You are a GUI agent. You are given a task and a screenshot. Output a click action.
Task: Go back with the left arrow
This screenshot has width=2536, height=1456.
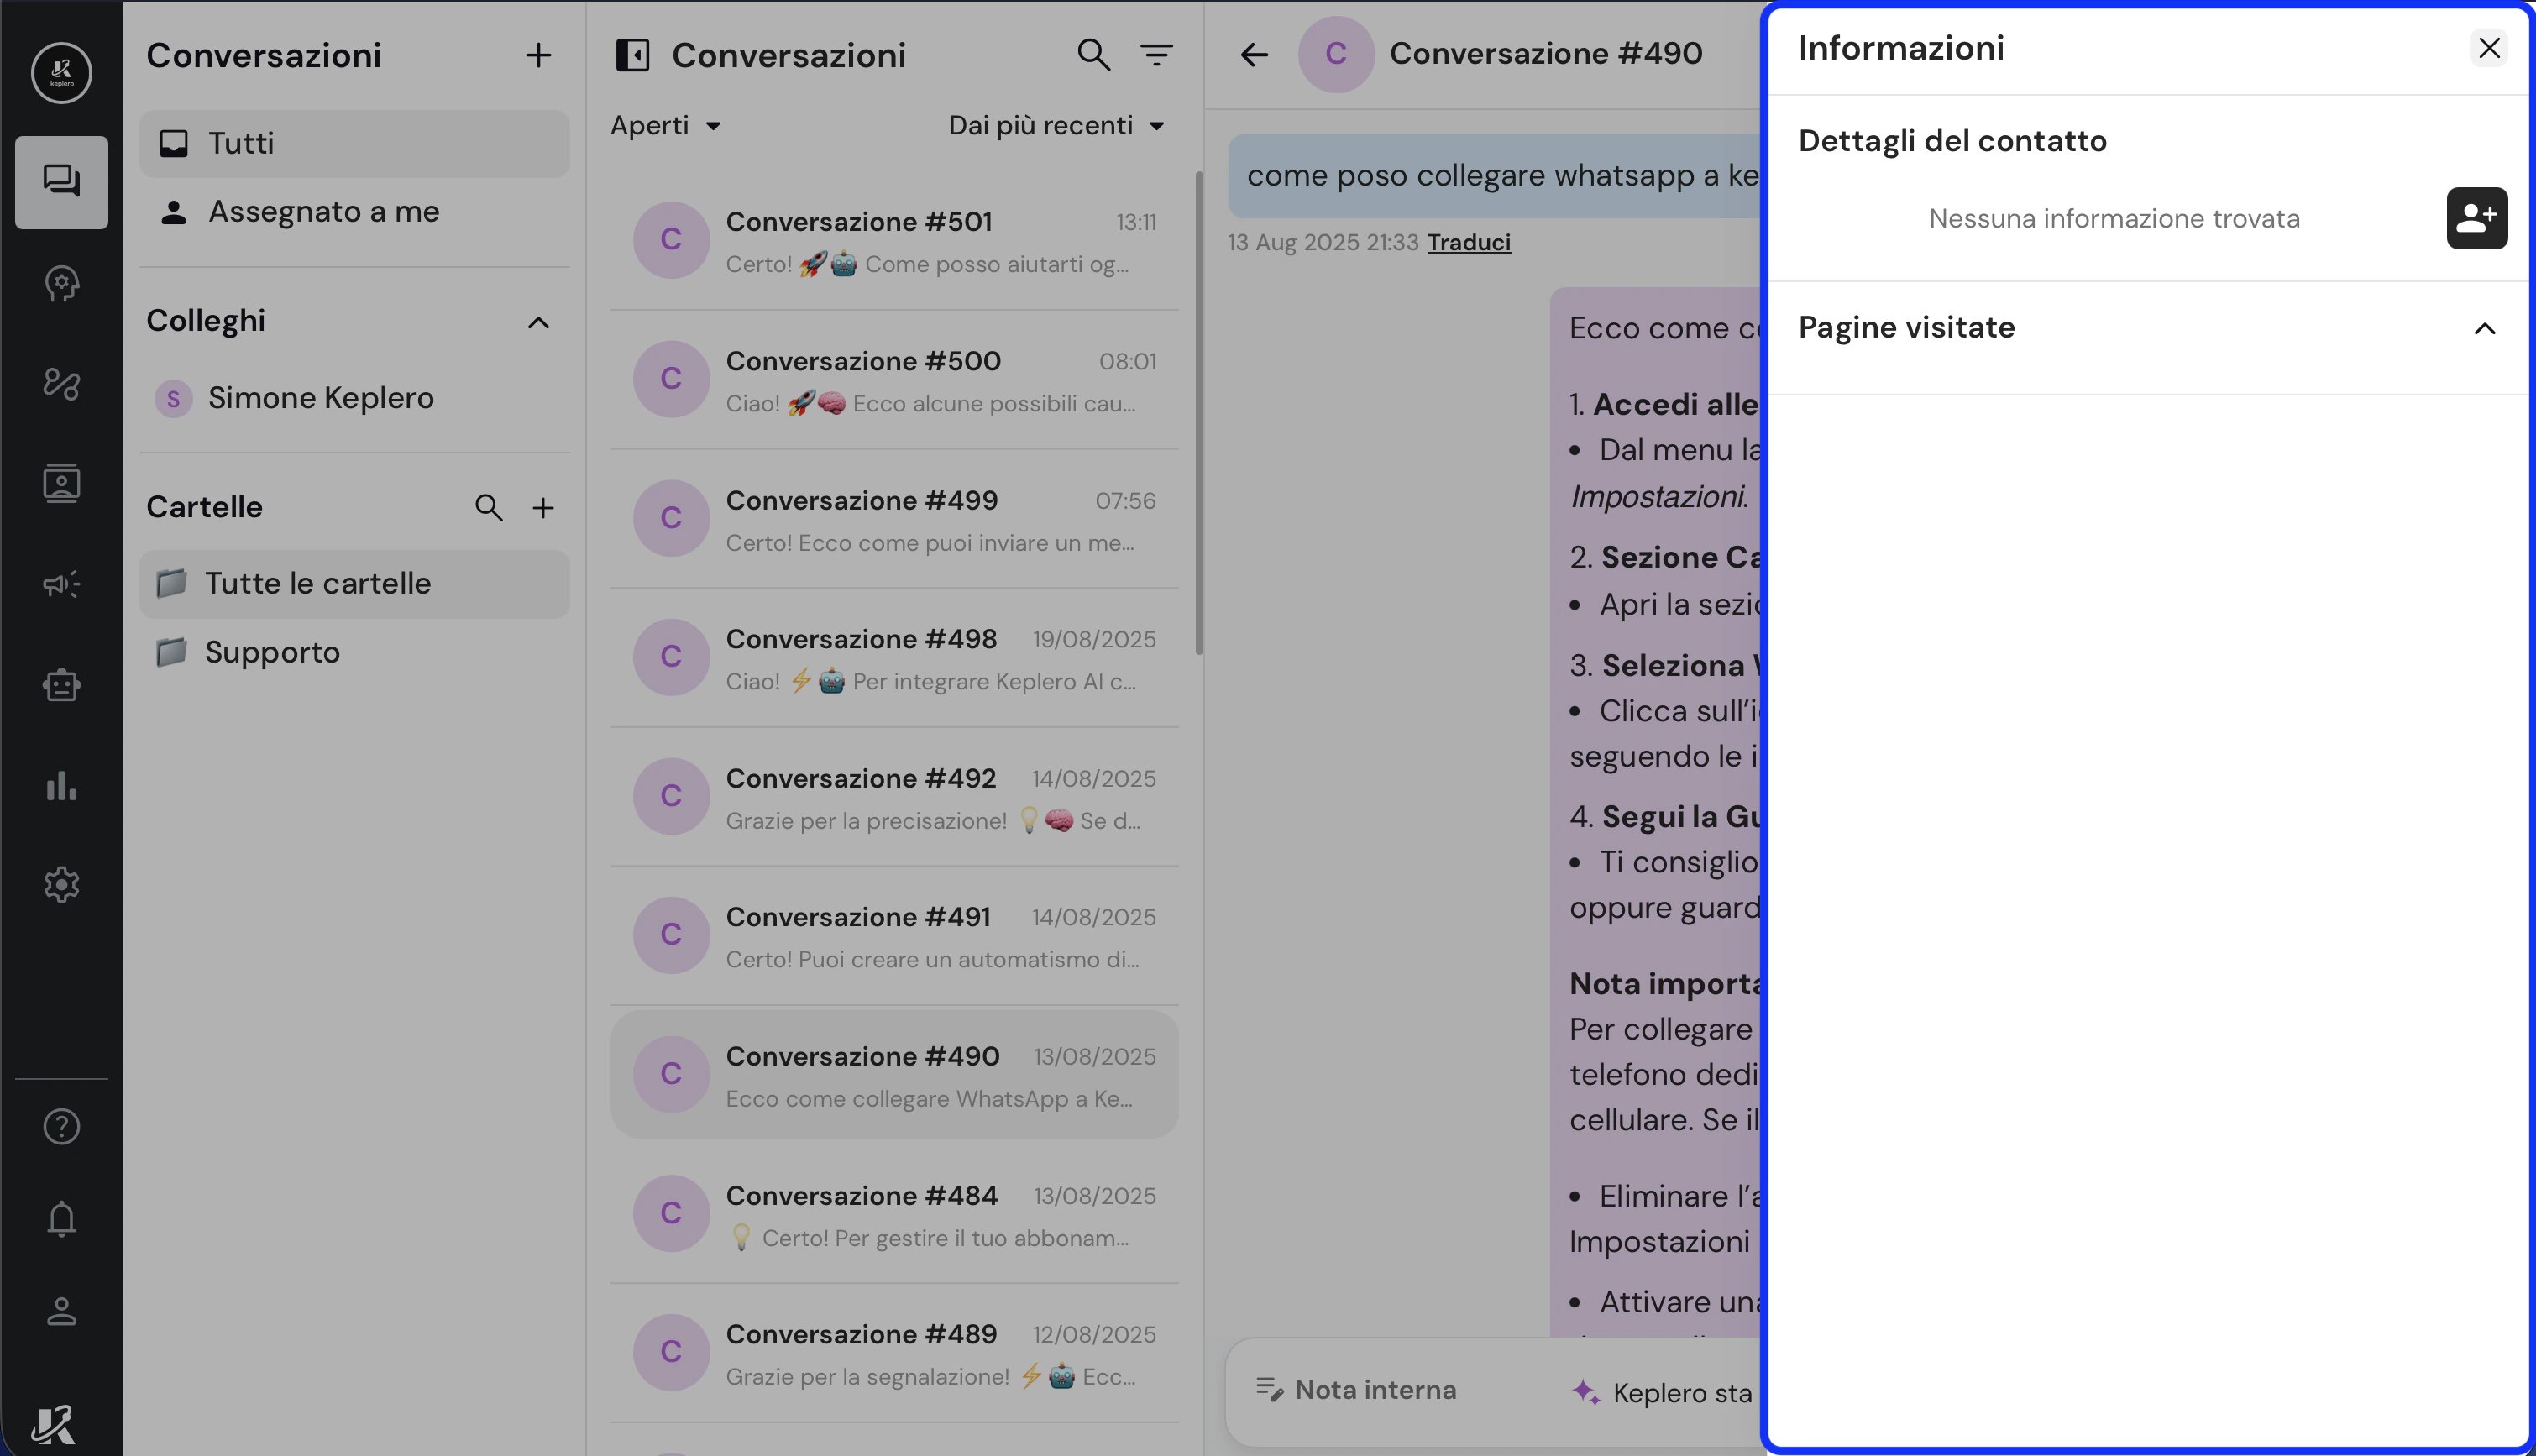click(x=1254, y=54)
